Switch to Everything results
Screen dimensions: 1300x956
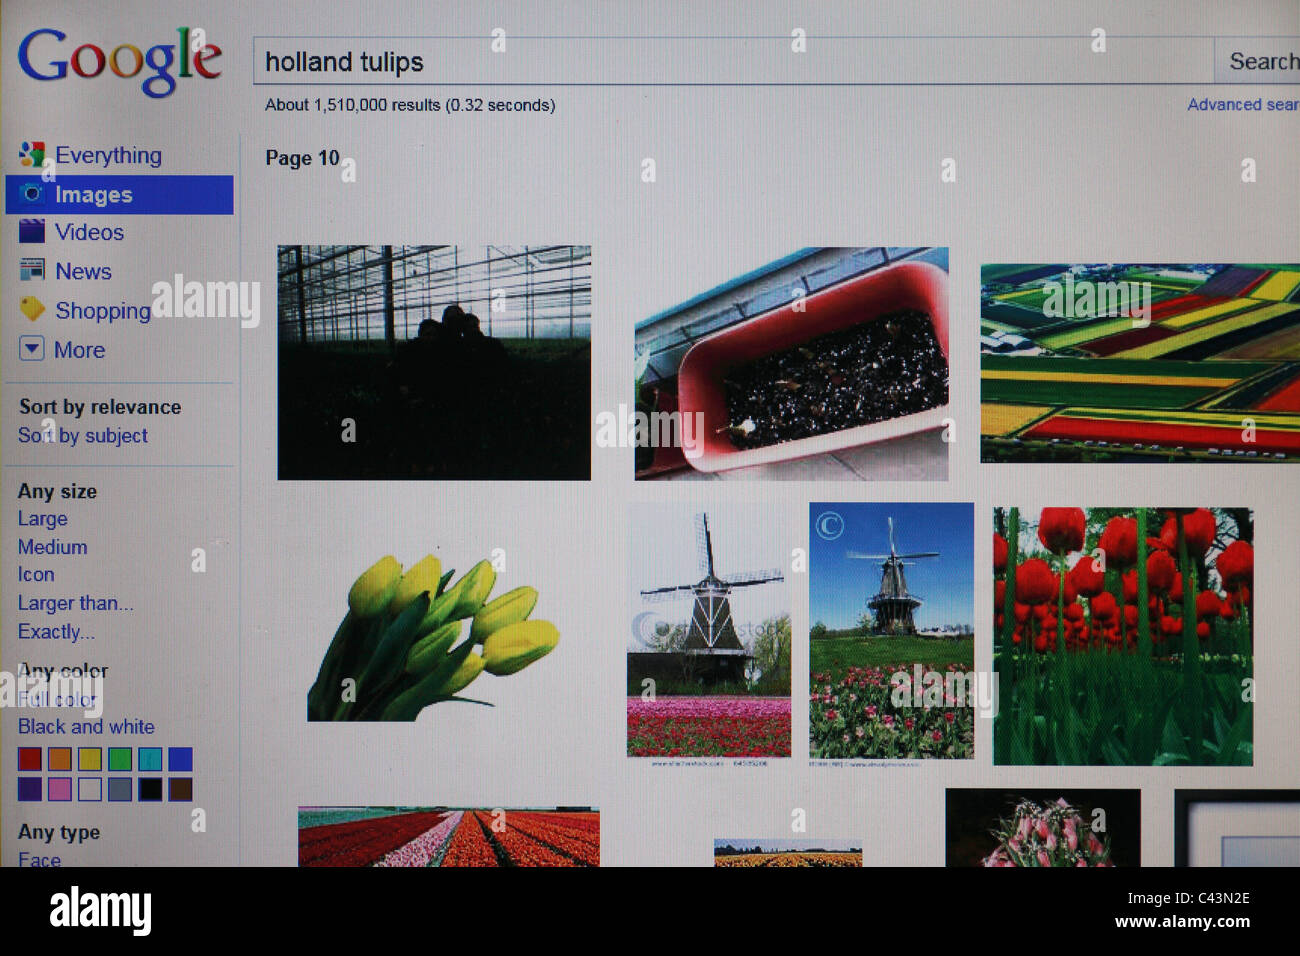tap(108, 155)
